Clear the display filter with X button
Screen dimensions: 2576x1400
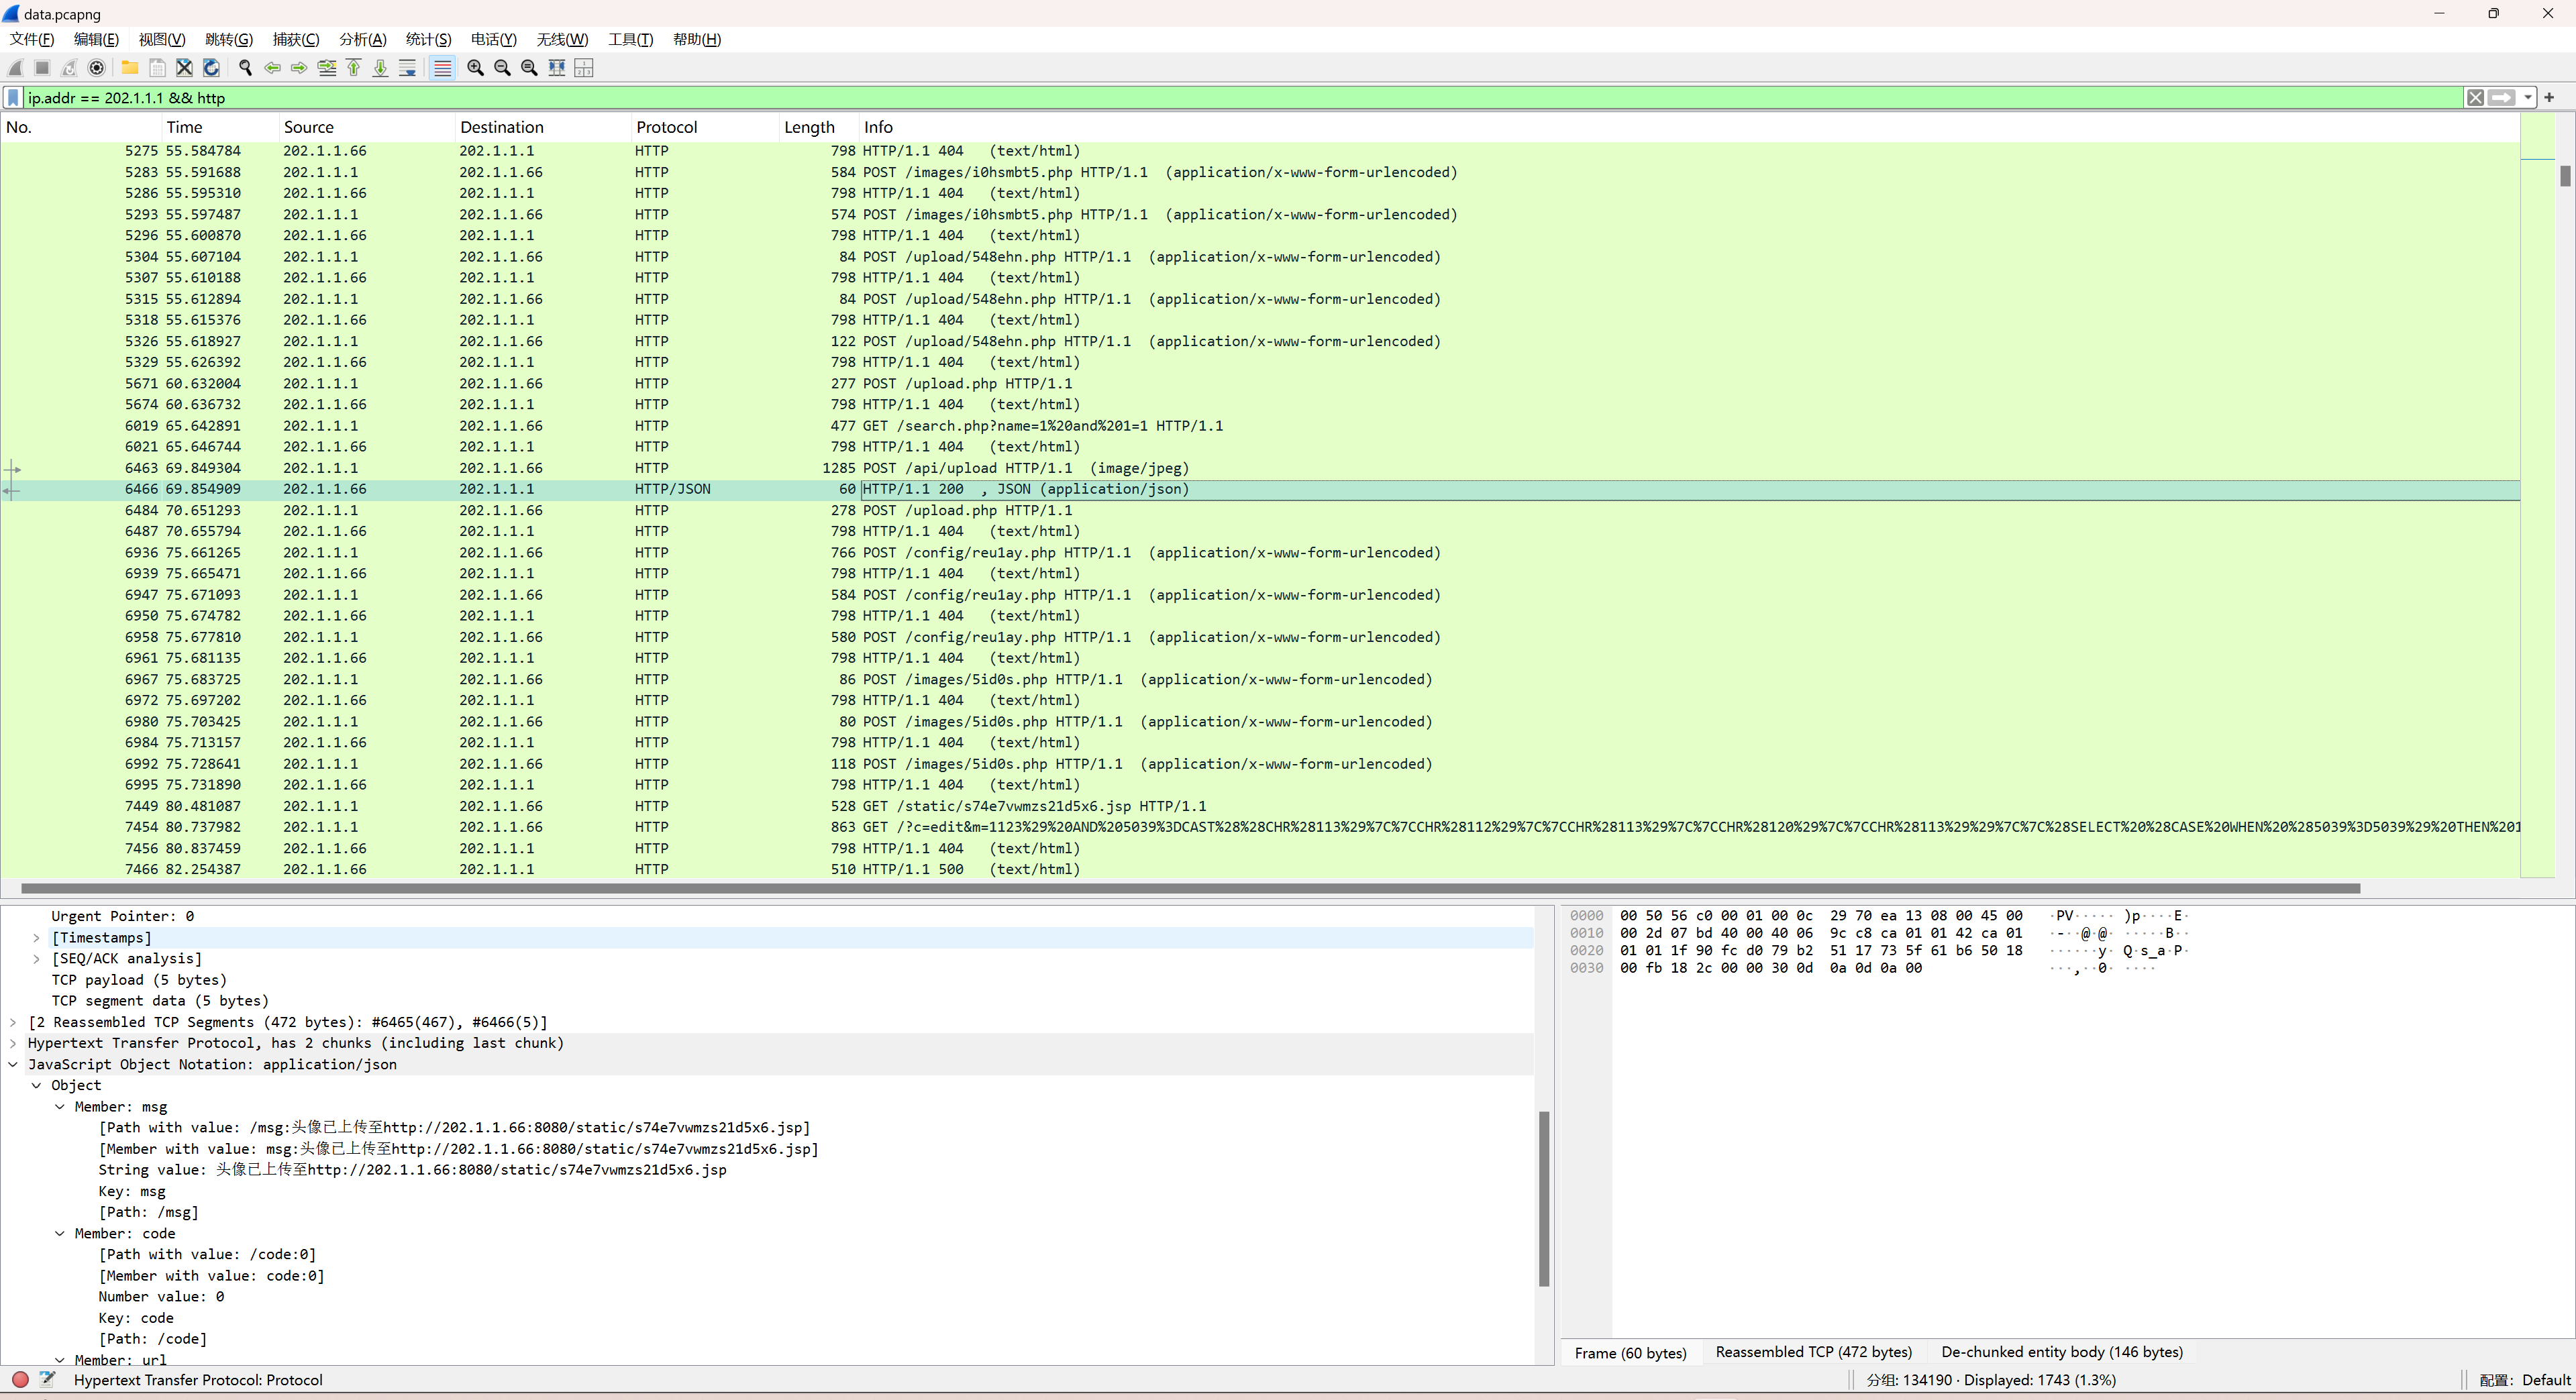(x=2475, y=98)
